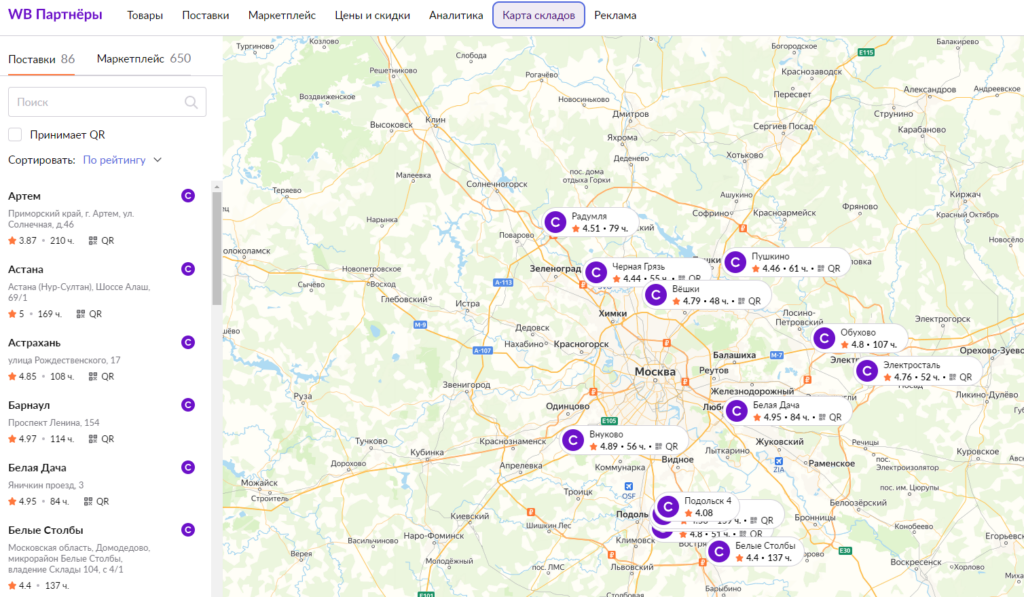Enable the Принимает QR checkbox
The width and height of the screenshot is (1024, 597).
(15, 135)
